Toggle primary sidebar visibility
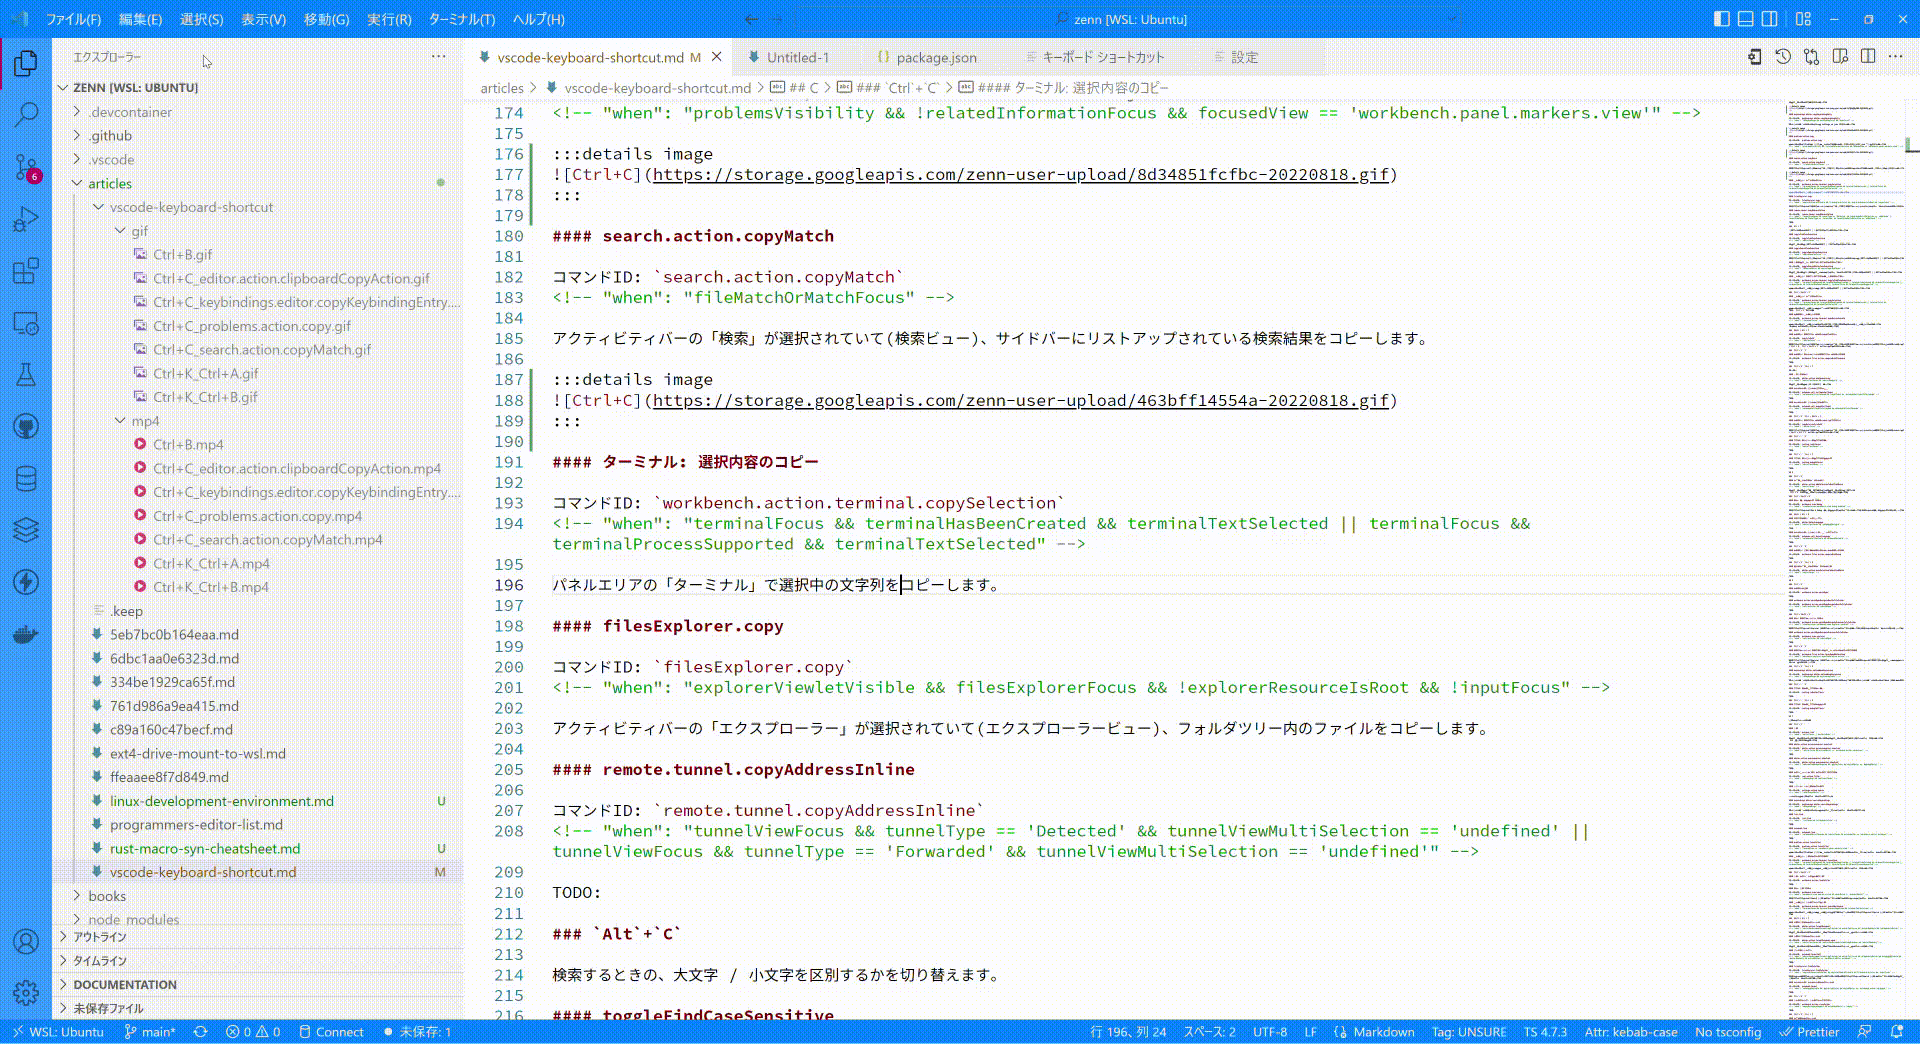This screenshot has height=1044, width=1920. (x=1721, y=19)
